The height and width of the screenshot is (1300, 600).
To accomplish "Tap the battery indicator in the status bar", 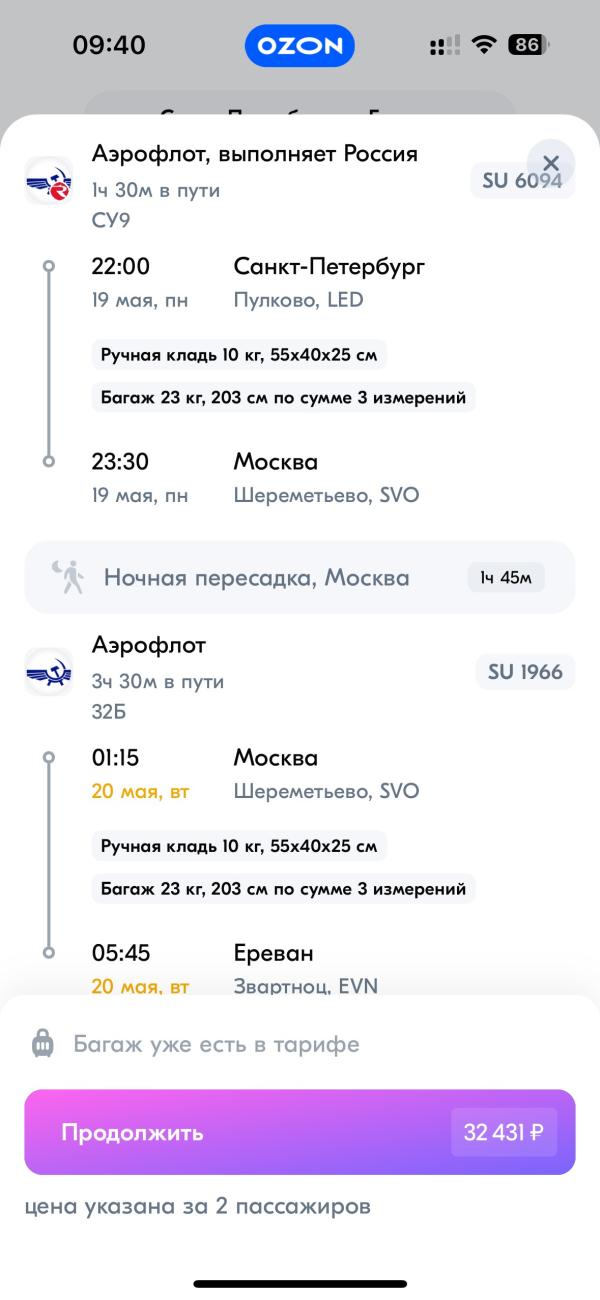I will (529, 45).
